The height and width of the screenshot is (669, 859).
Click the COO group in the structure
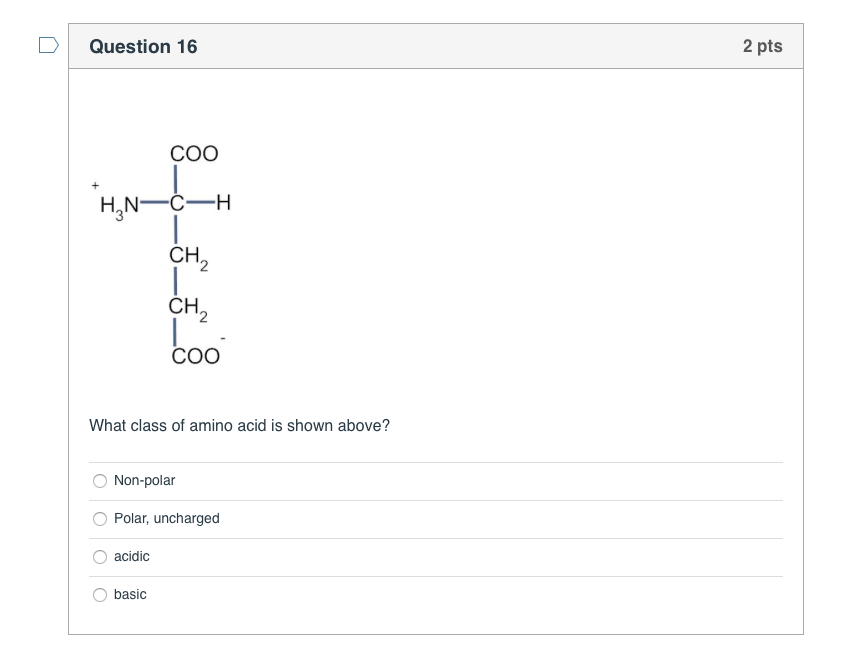pos(192,153)
